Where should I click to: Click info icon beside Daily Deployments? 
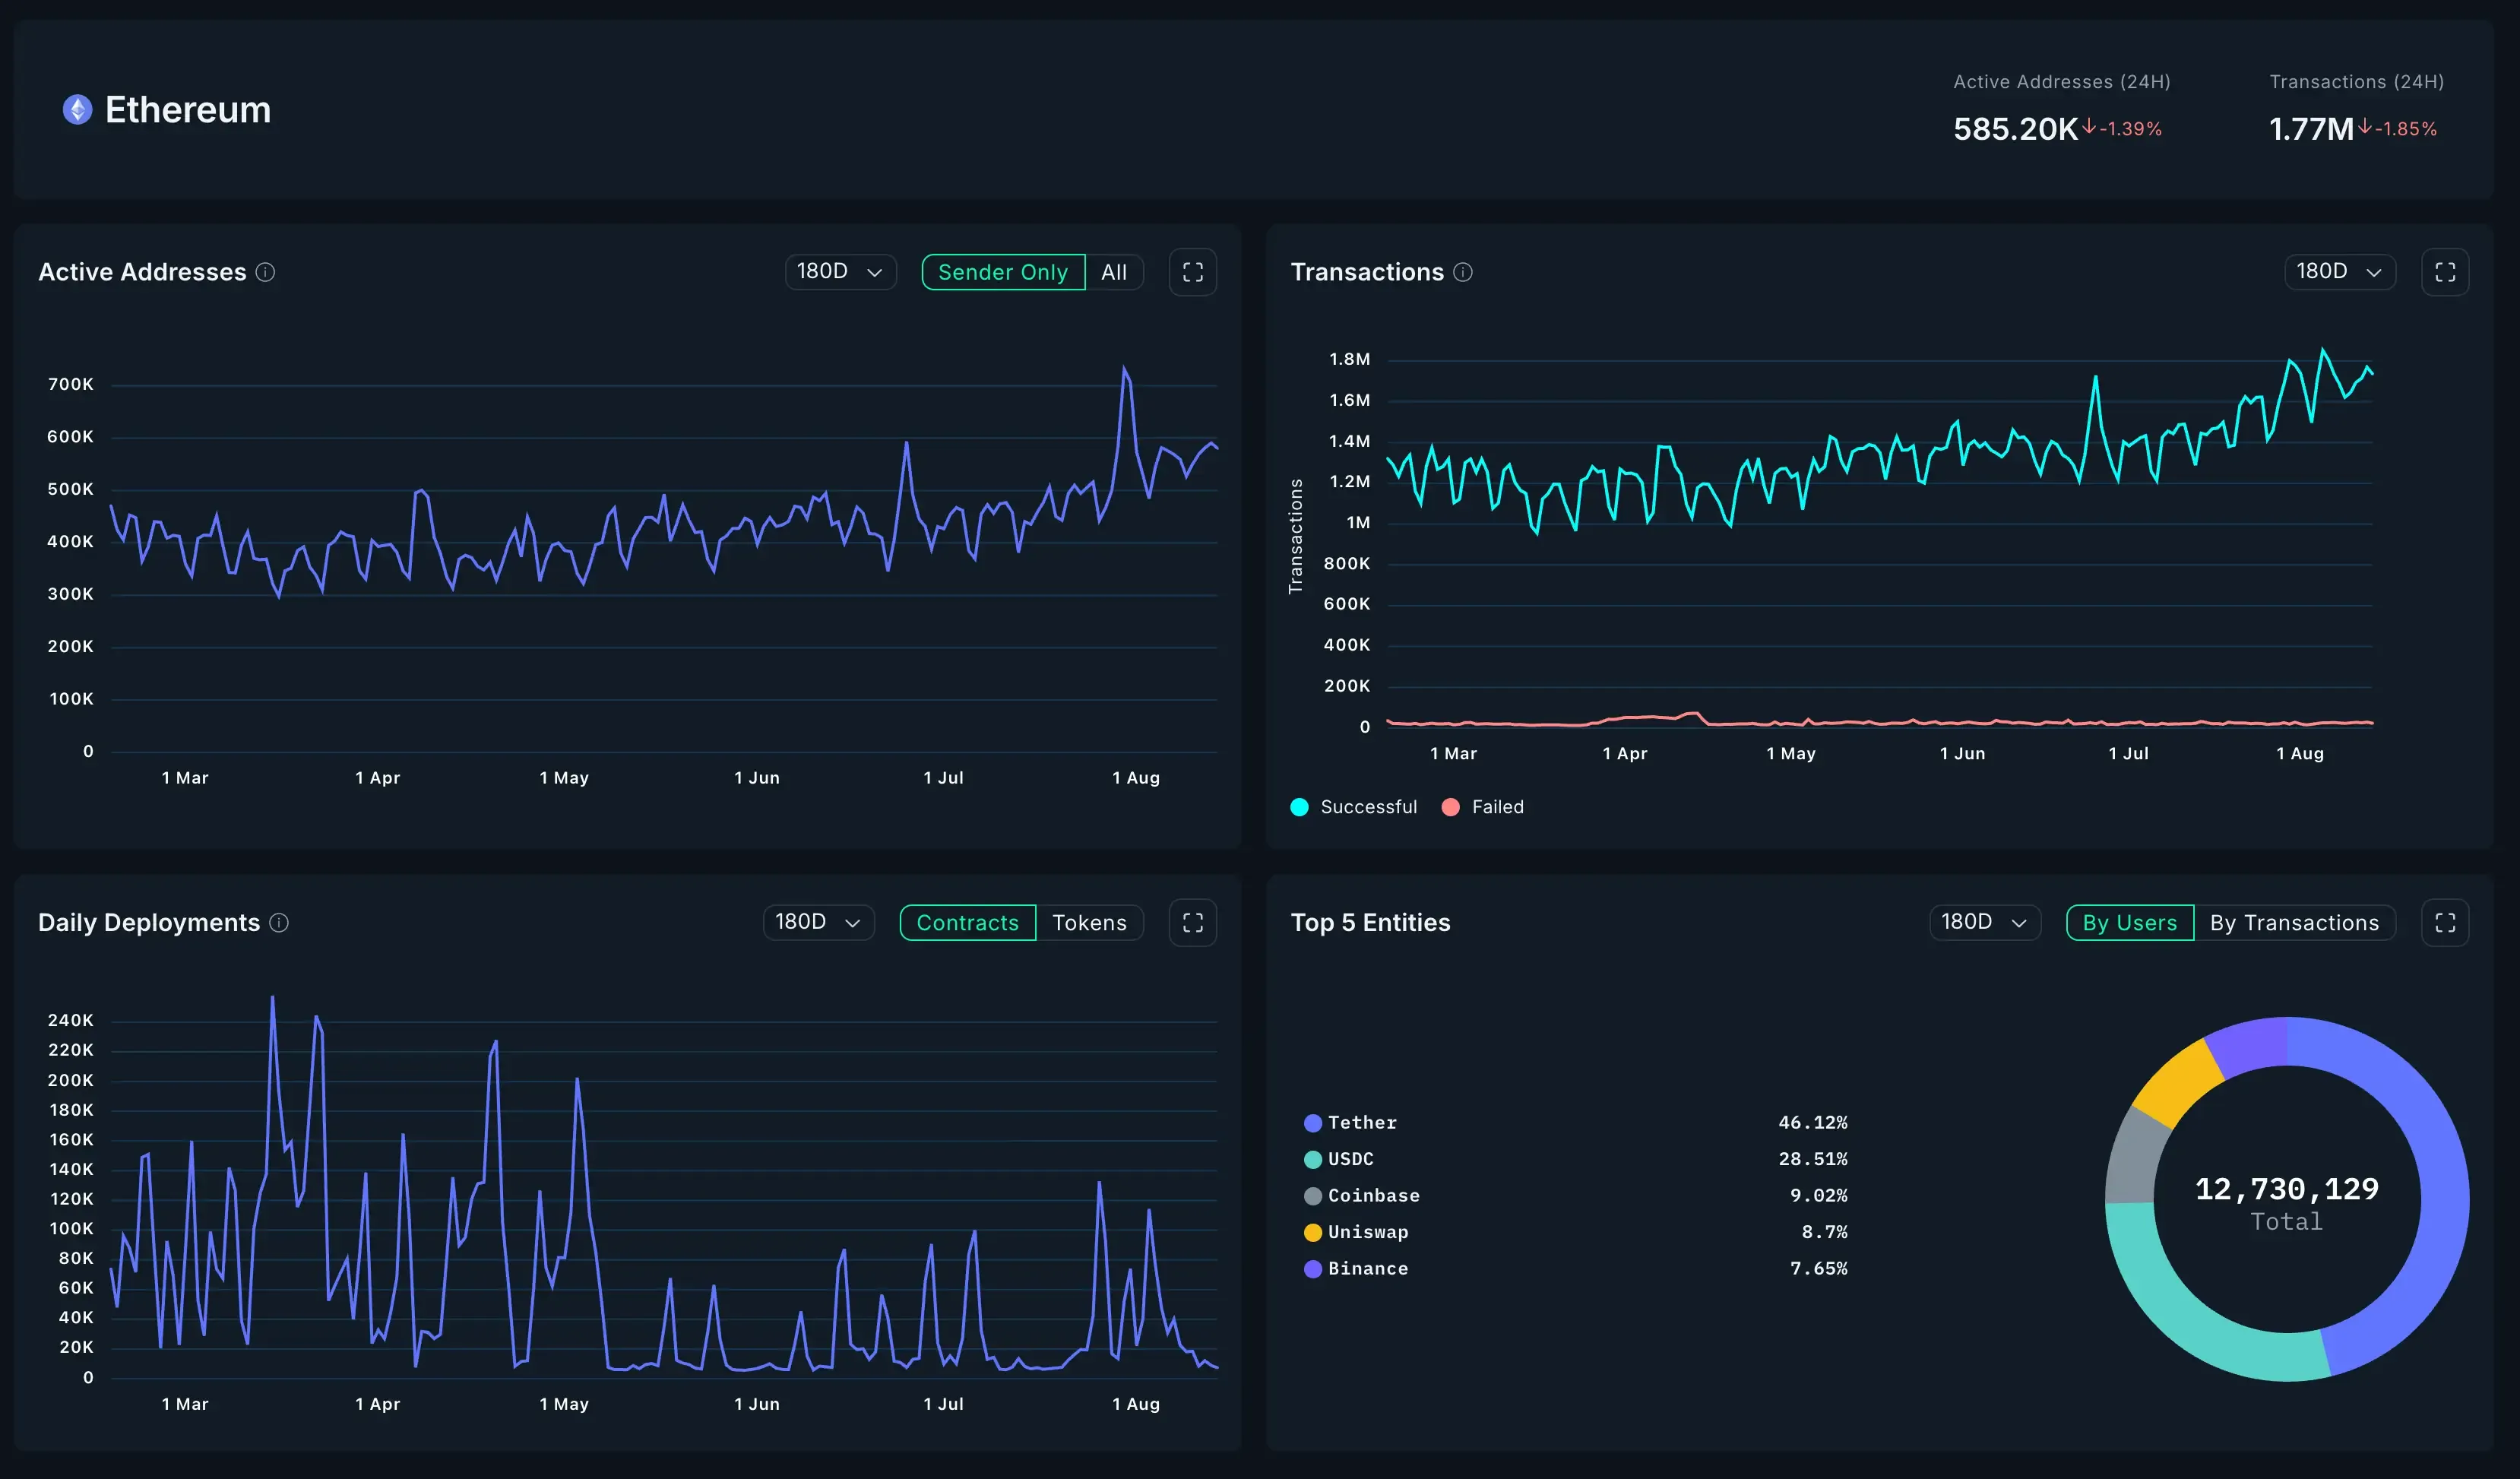pyautogui.click(x=279, y=922)
